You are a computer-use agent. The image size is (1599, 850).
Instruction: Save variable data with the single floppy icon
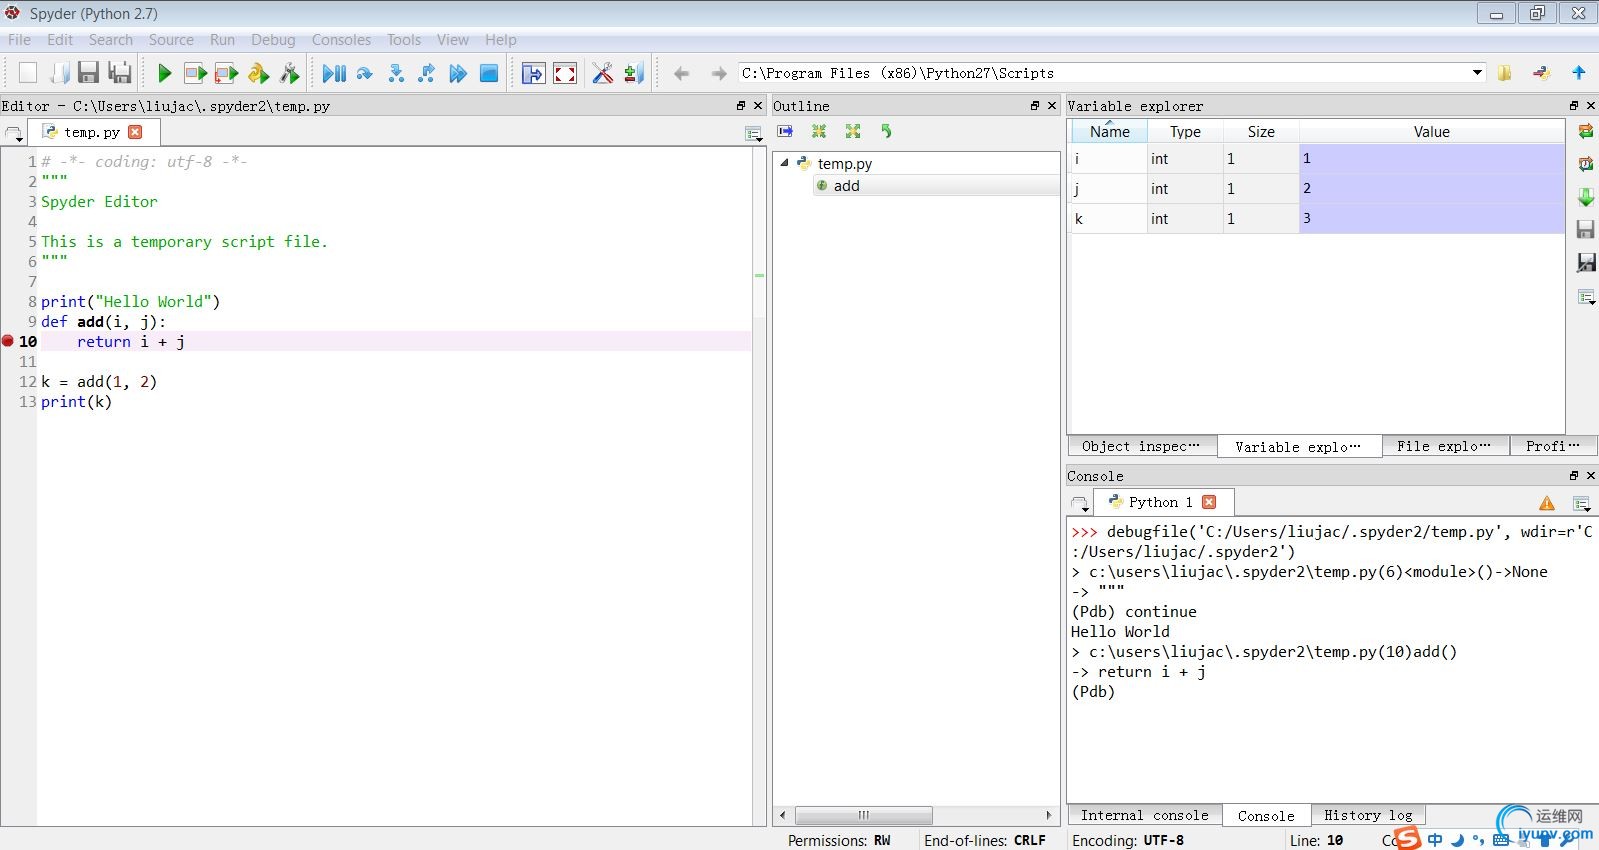pos(1585,230)
